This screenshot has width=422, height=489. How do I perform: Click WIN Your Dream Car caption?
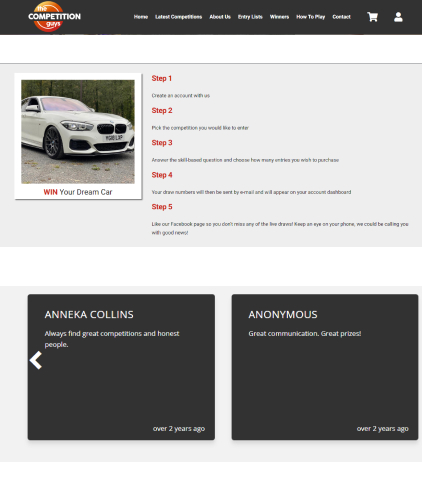click(78, 192)
